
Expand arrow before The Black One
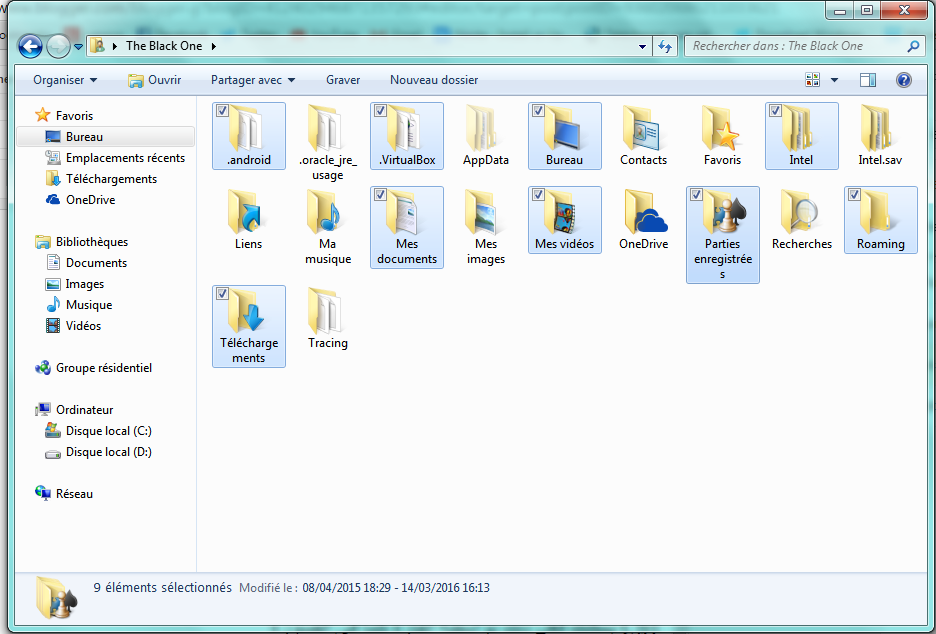click(115, 46)
